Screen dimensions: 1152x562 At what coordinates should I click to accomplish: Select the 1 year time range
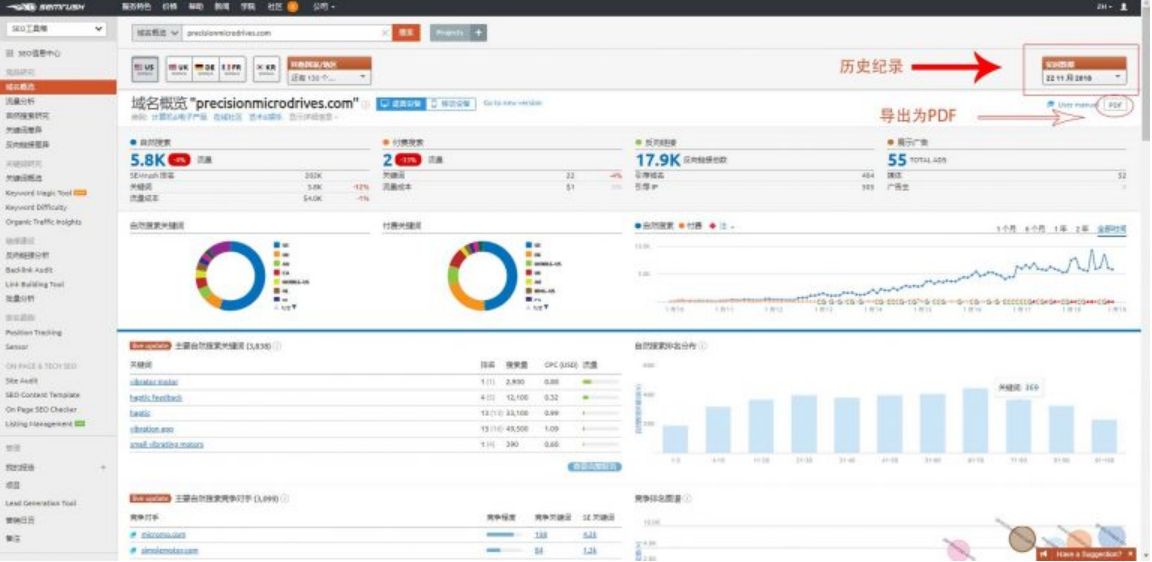(x=1061, y=228)
